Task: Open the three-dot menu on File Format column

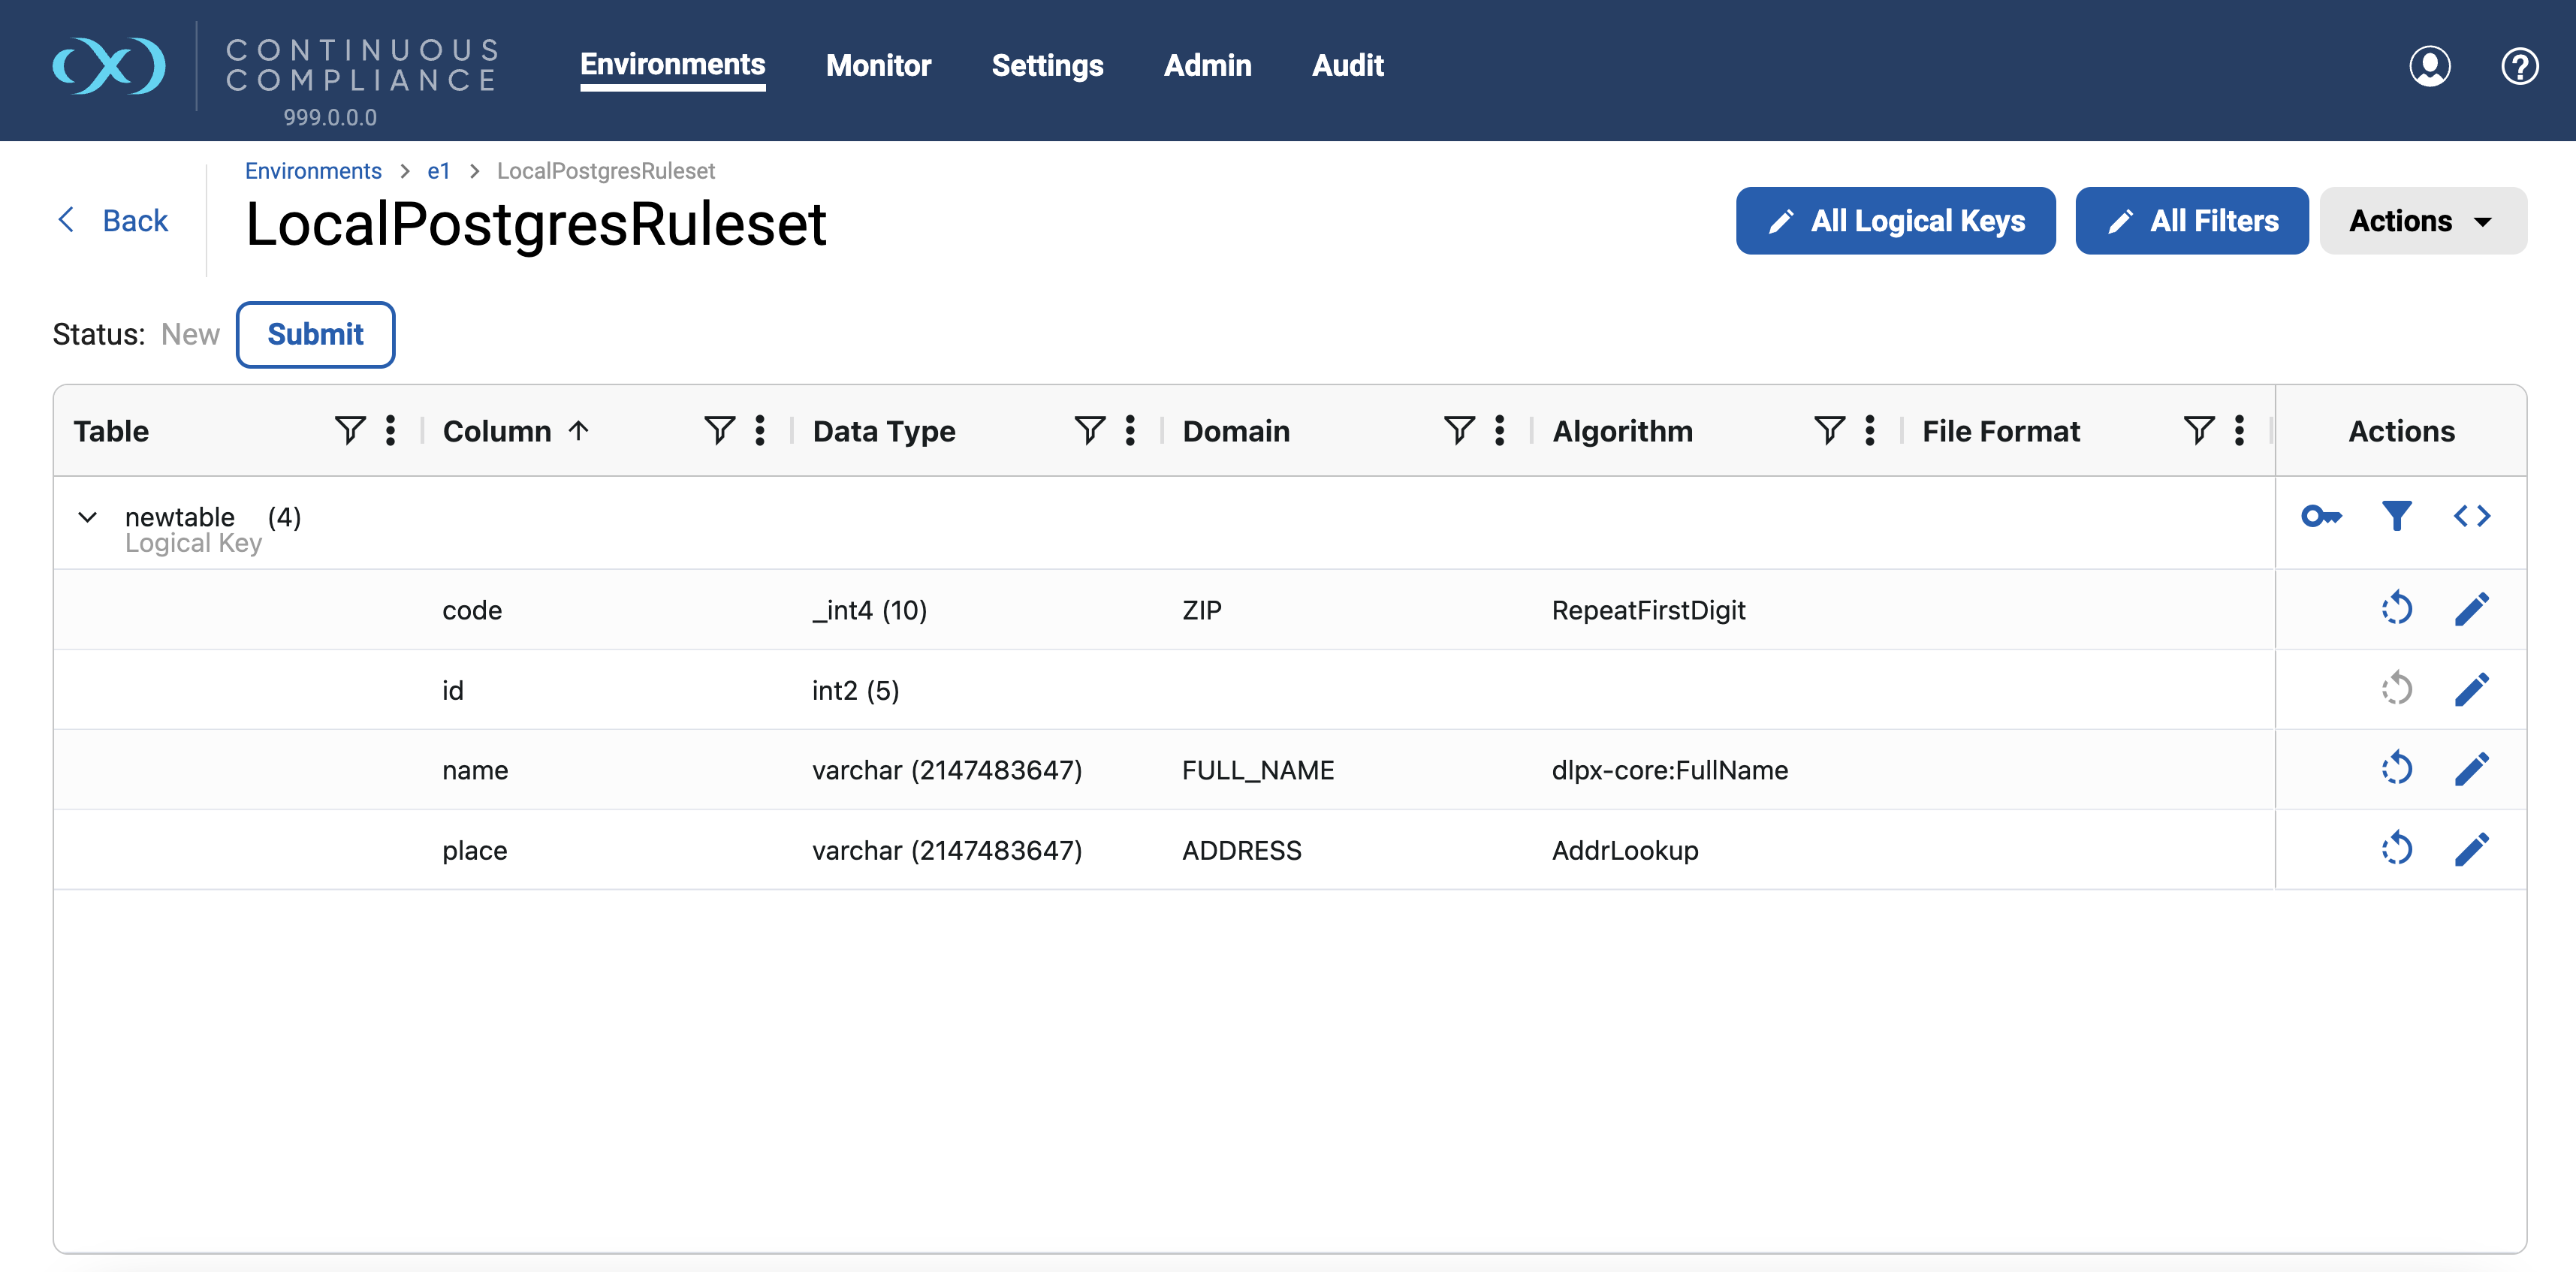Action: [x=2239, y=430]
